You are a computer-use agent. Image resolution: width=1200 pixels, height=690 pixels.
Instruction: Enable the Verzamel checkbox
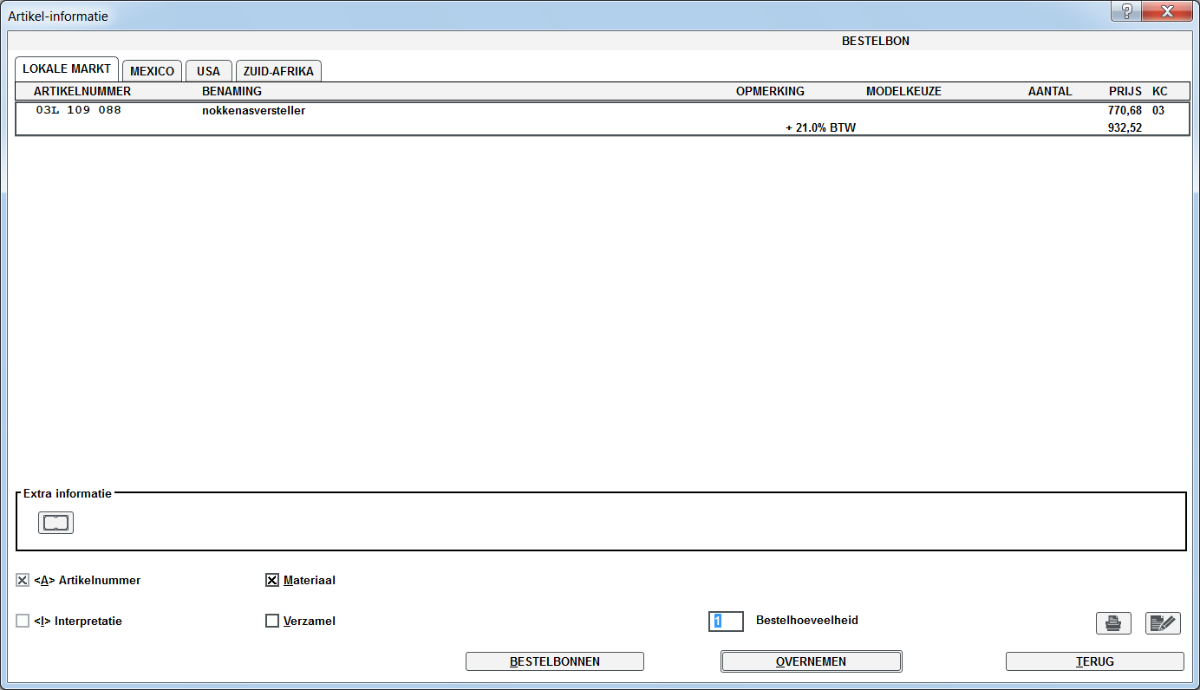[272, 621]
